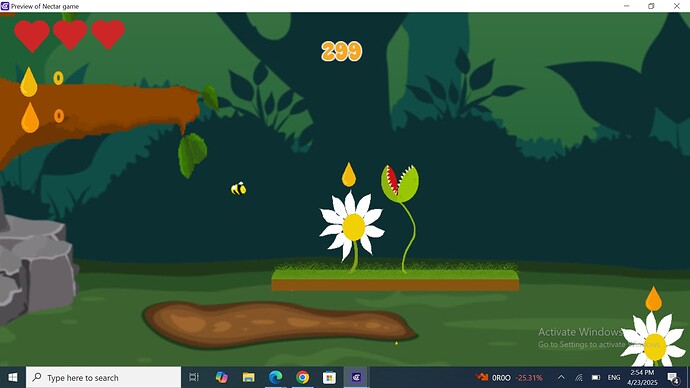Click the 299 score counter
Screen dimensions: 690x388
(341, 51)
